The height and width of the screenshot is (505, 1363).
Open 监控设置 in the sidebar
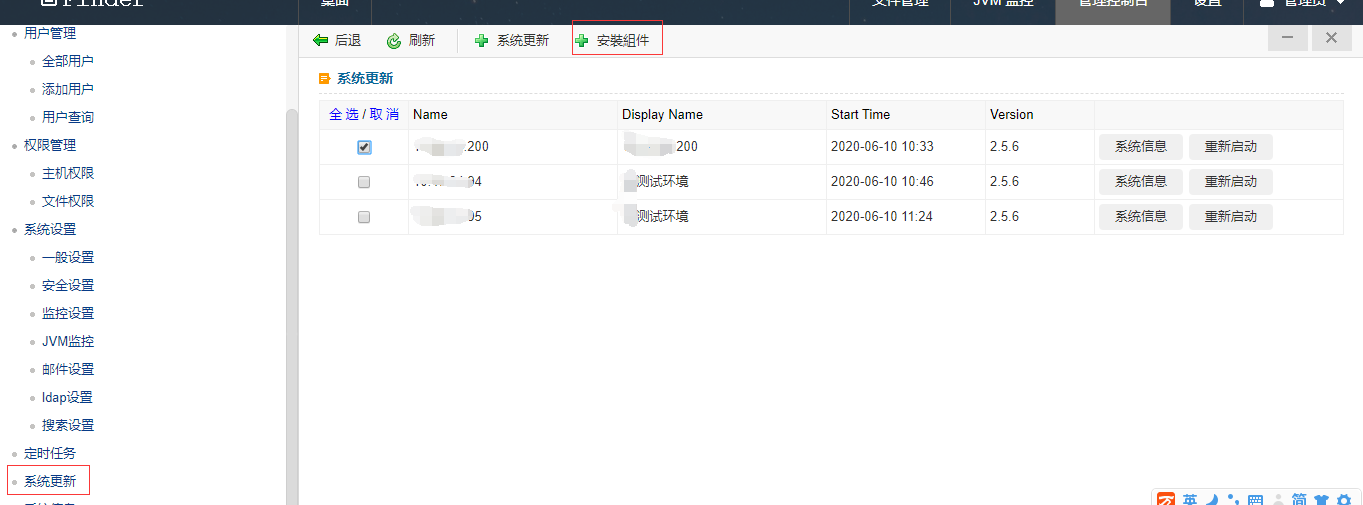pyautogui.click(x=68, y=313)
